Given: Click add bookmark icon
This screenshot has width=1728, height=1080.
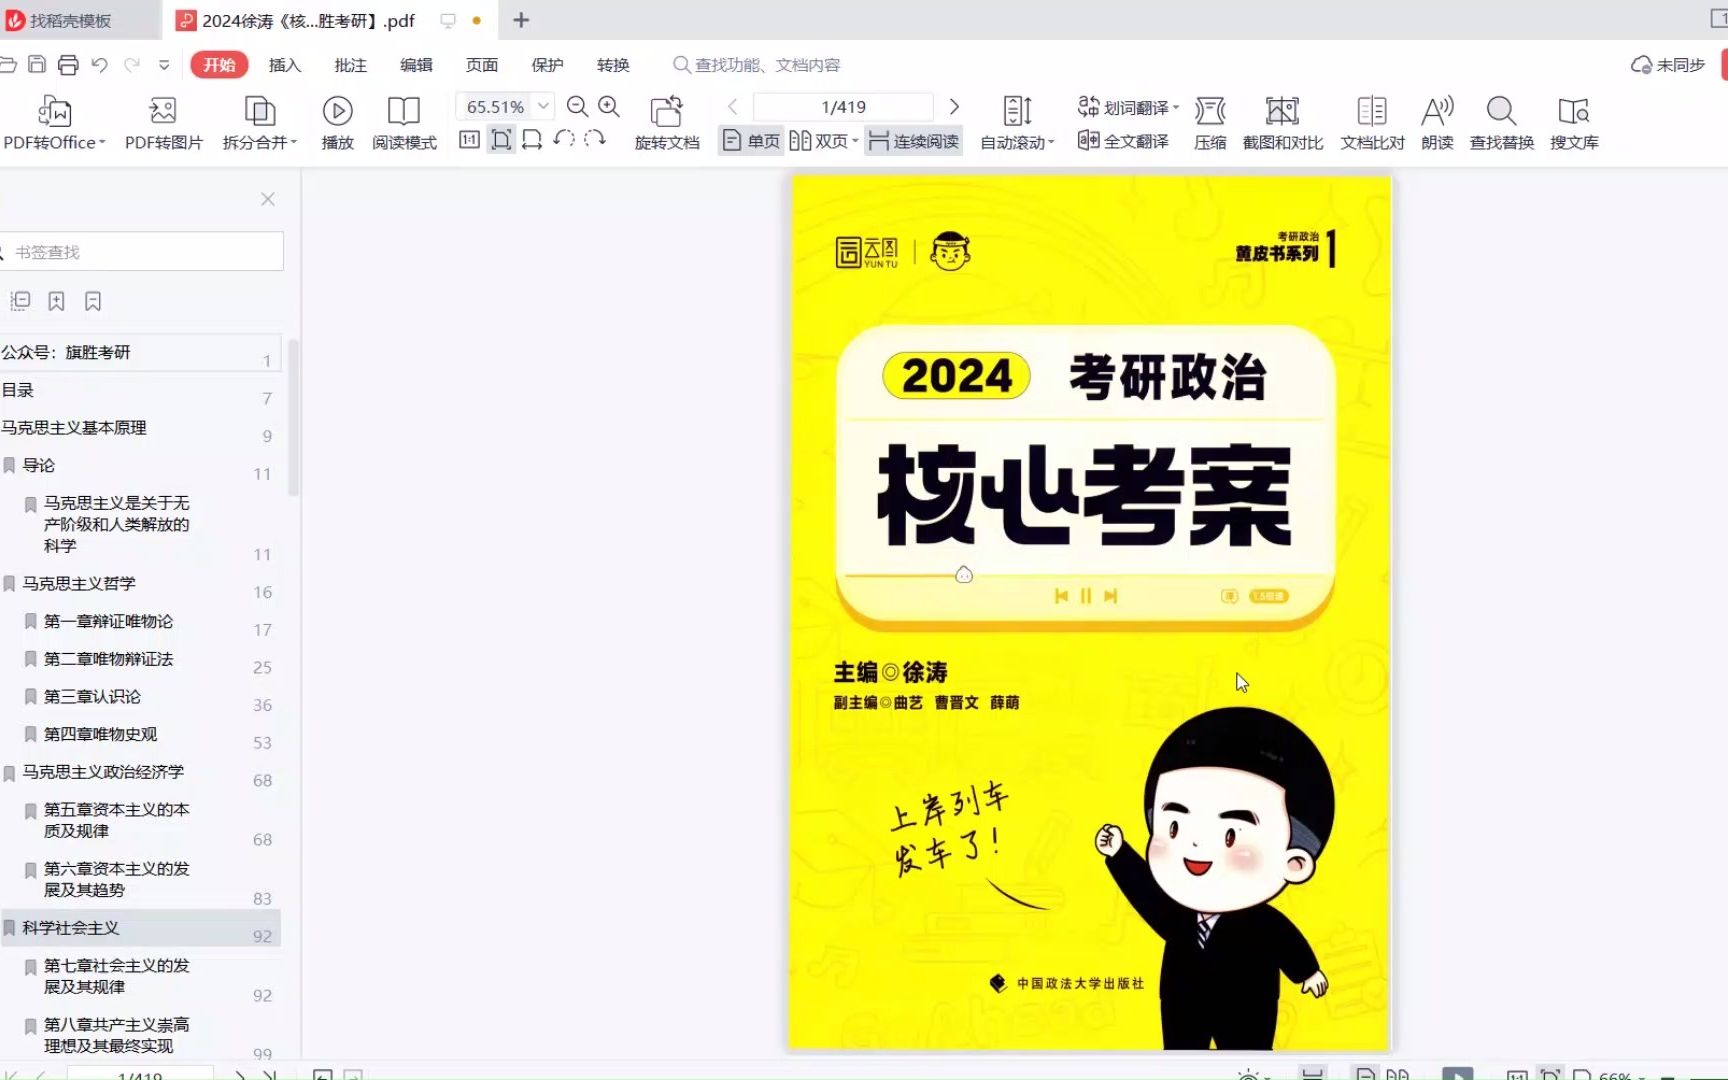Looking at the screenshot, I should click(57, 301).
